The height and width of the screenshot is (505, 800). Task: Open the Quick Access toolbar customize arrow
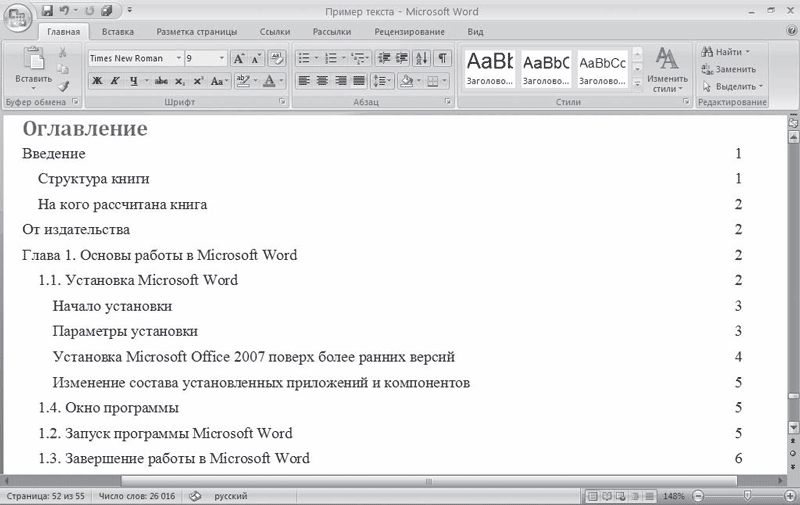[x=130, y=10]
